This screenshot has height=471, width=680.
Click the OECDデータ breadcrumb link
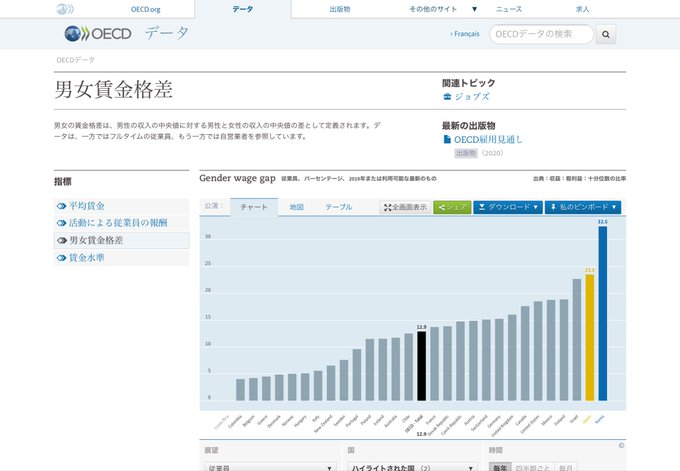[x=75, y=60]
